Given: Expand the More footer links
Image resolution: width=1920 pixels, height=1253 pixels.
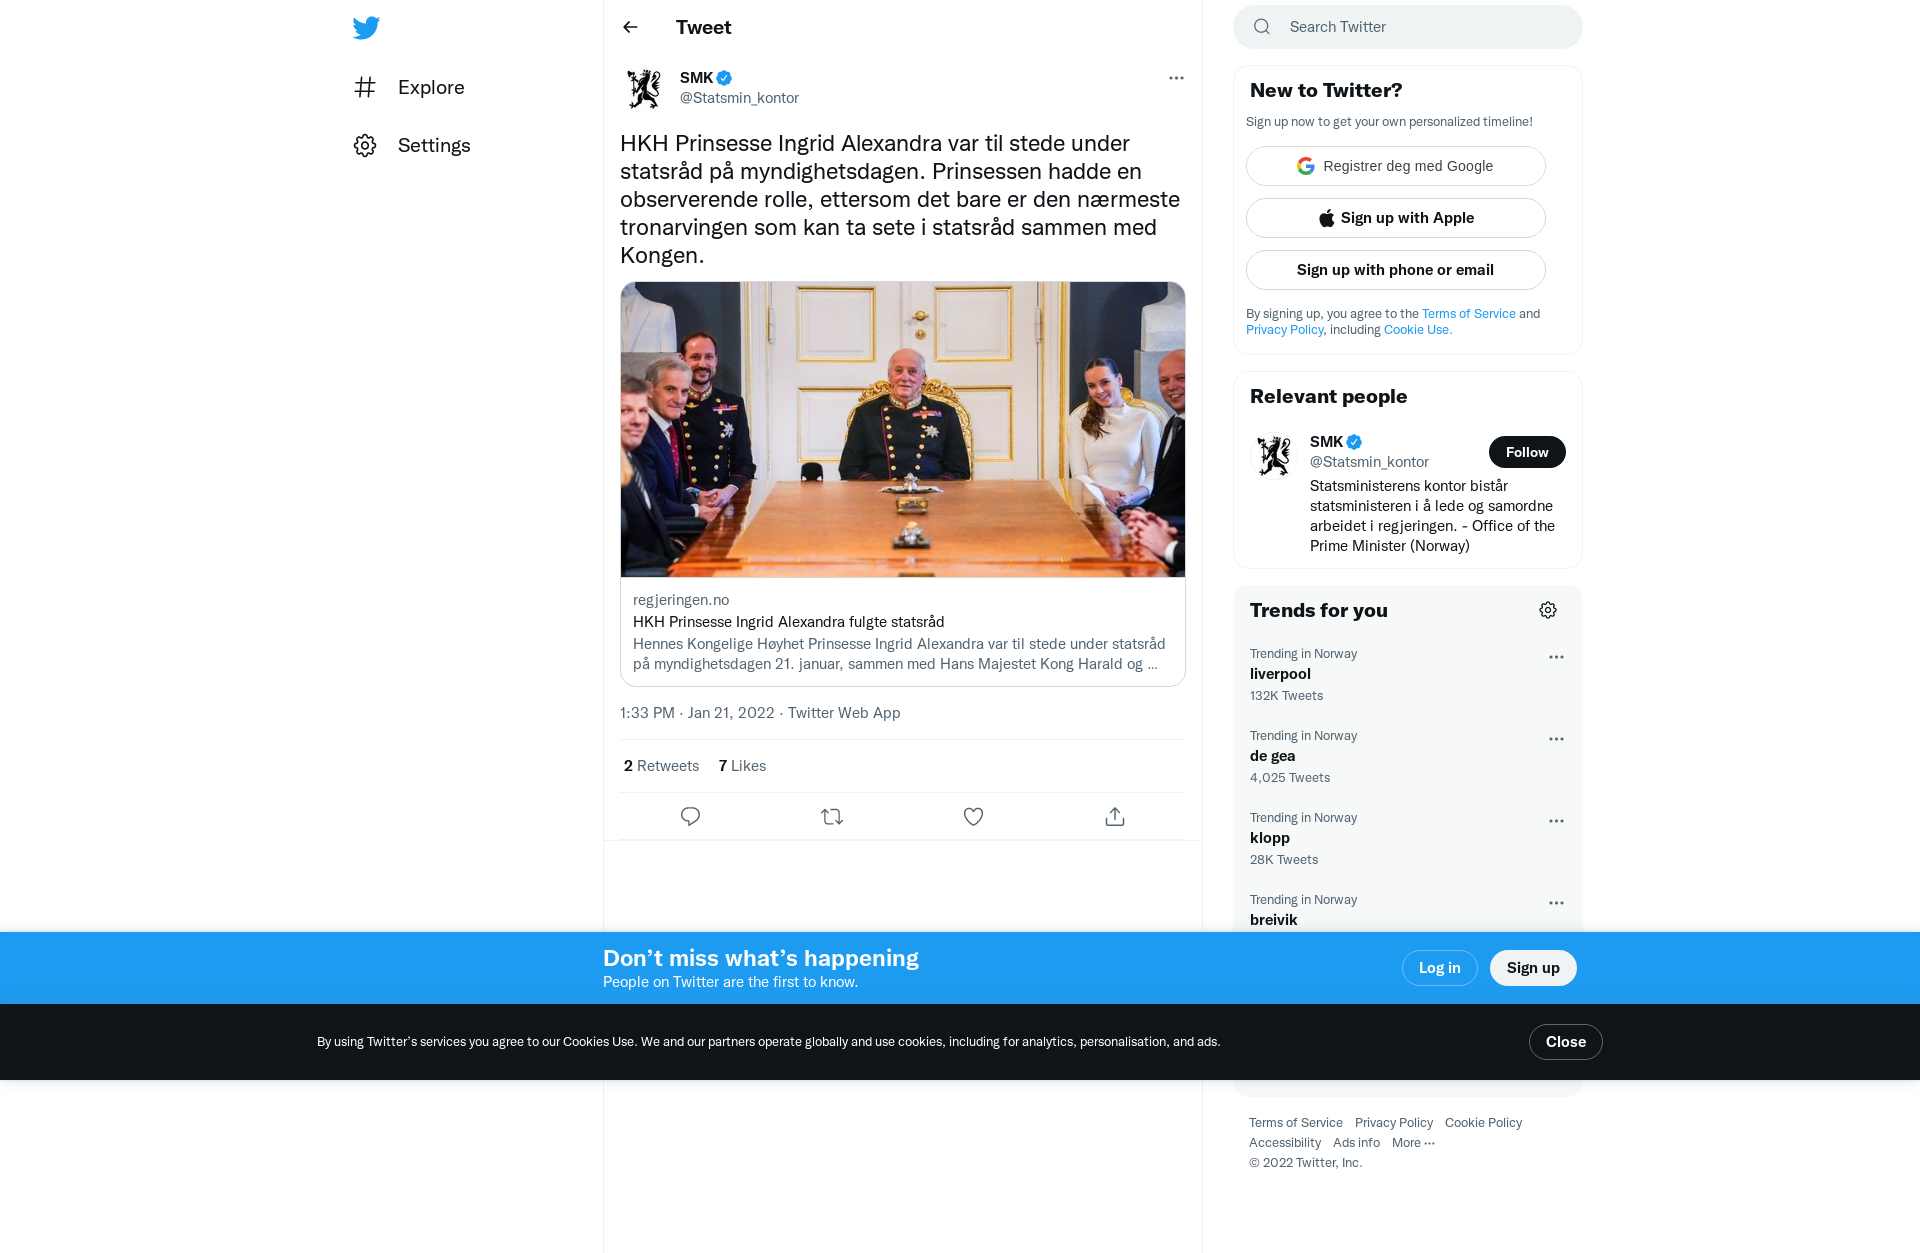Looking at the screenshot, I should coord(1413,1143).
